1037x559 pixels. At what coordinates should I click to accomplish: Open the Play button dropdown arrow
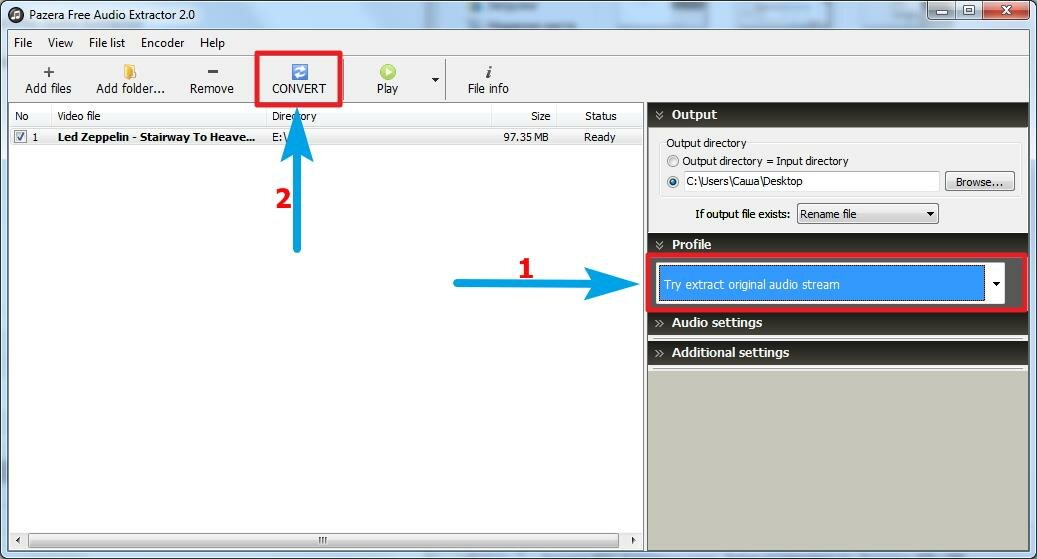(x=435, y=80)
